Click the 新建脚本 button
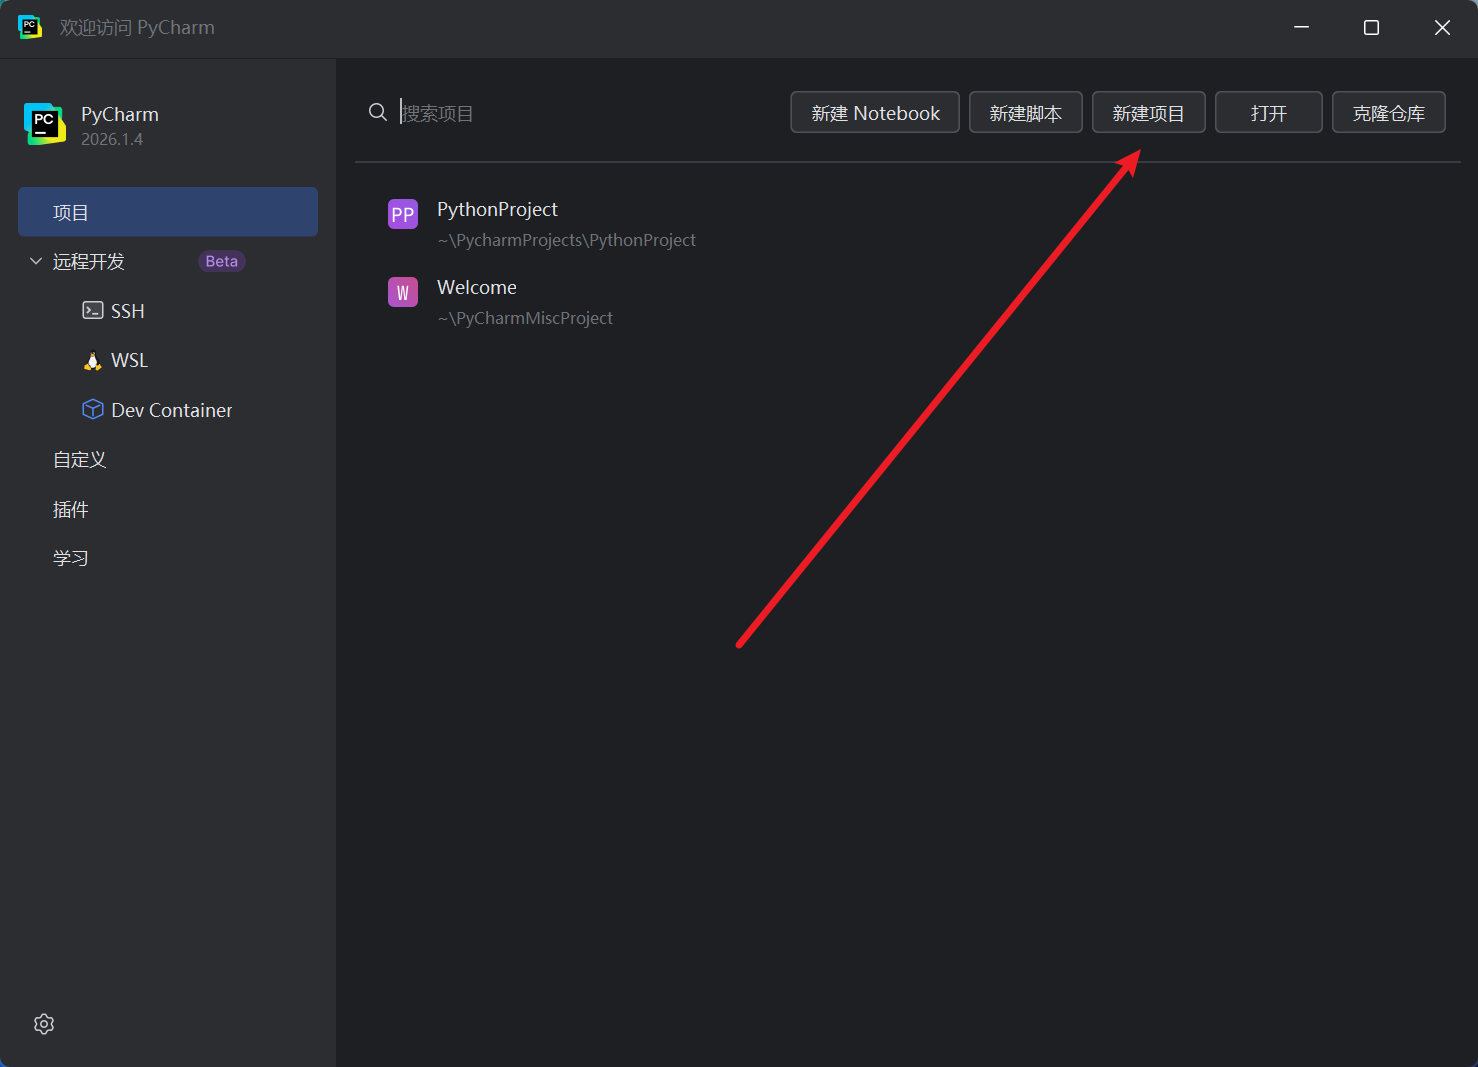This screenshot has height=1067, width=1478. (1026, 112)
